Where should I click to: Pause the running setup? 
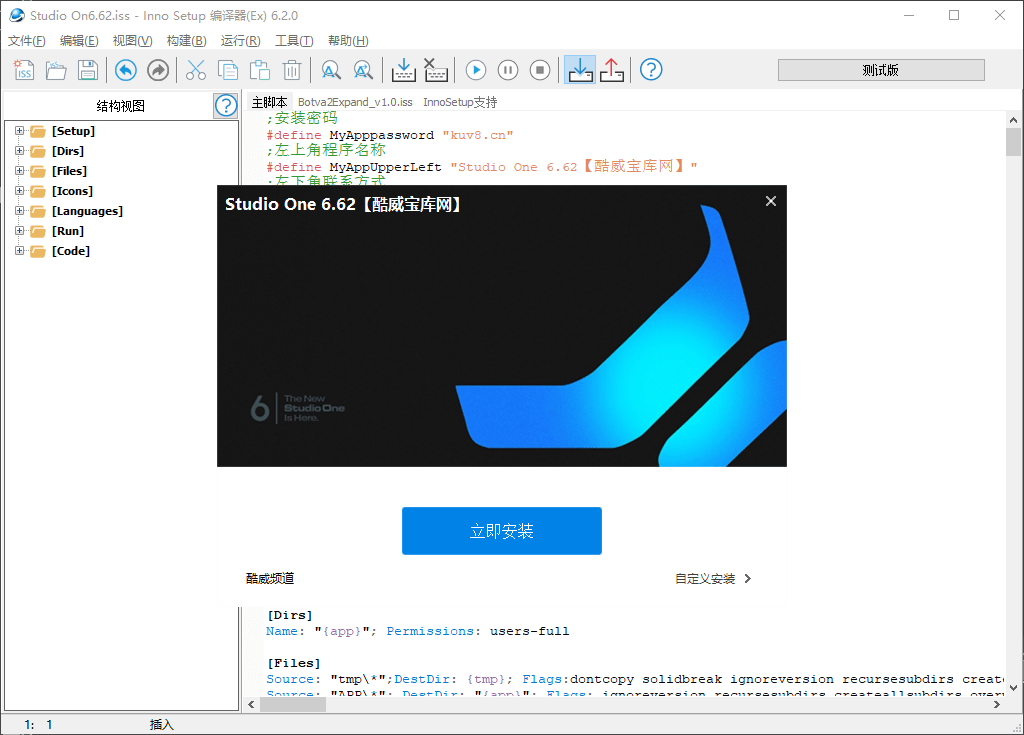[508, 70]
